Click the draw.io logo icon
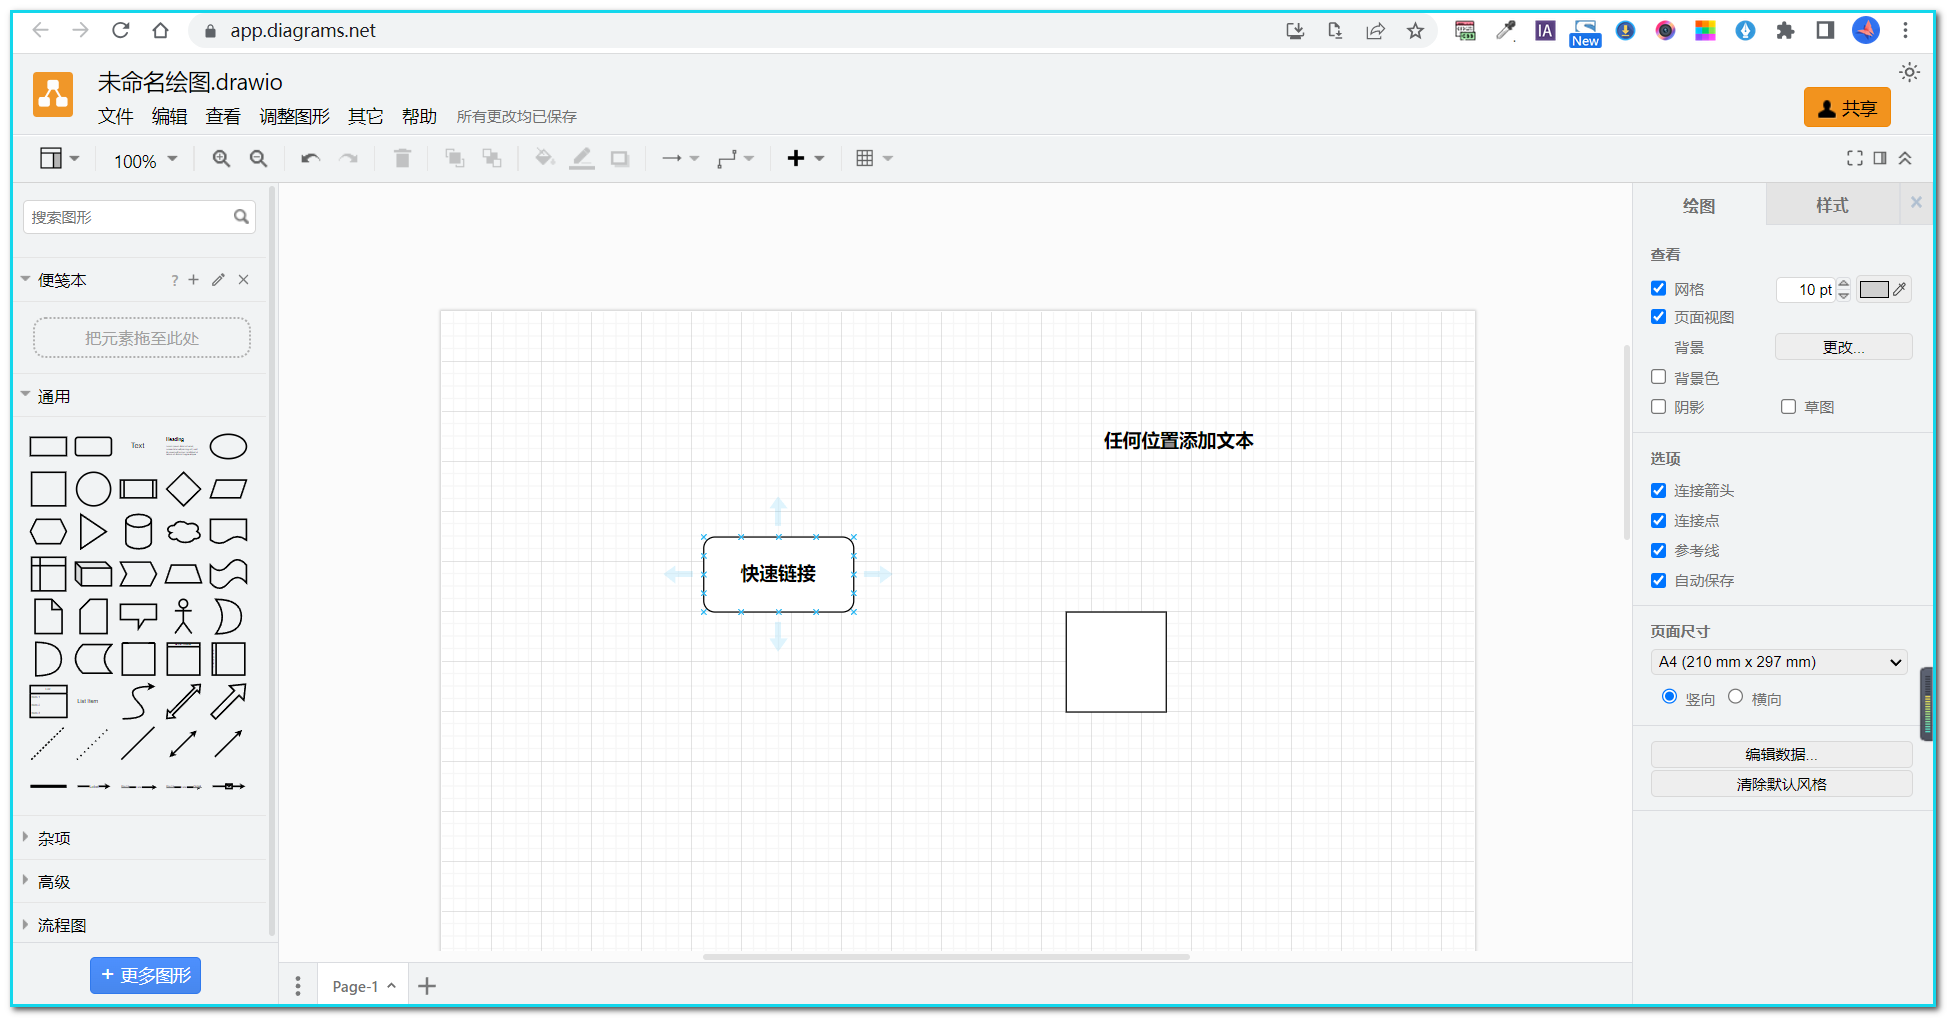This screenshot has height=1018, width=1947. pyautogui.click(x=53, y=95)
